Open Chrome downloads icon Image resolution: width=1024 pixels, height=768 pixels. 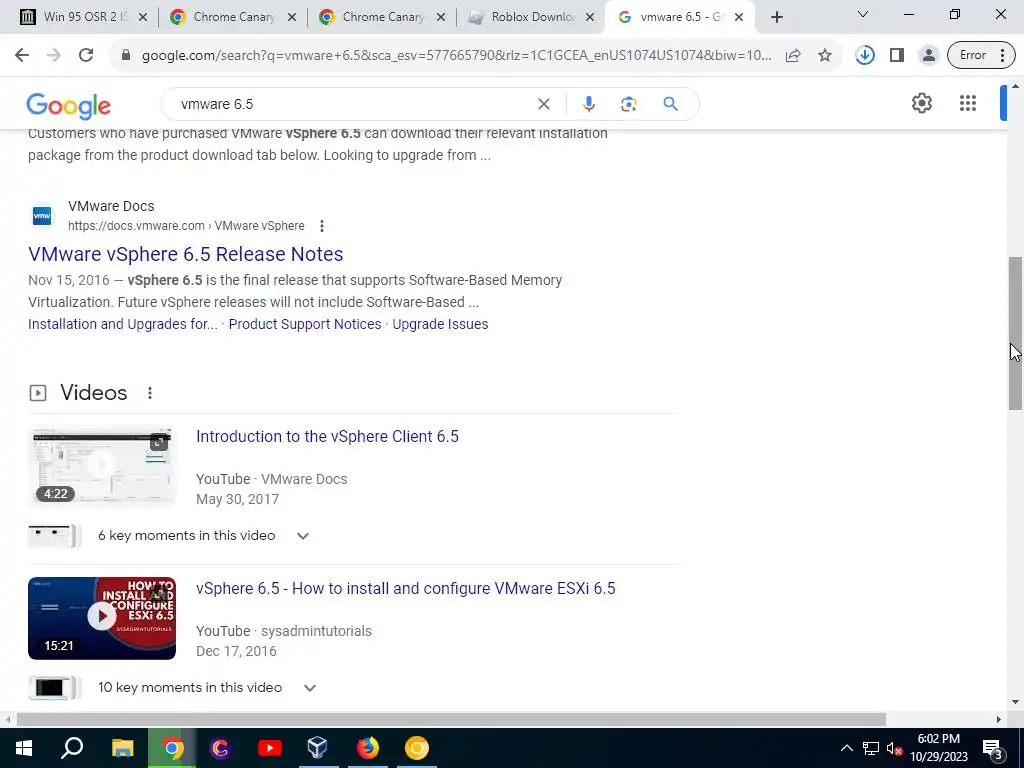pos(865,56)
